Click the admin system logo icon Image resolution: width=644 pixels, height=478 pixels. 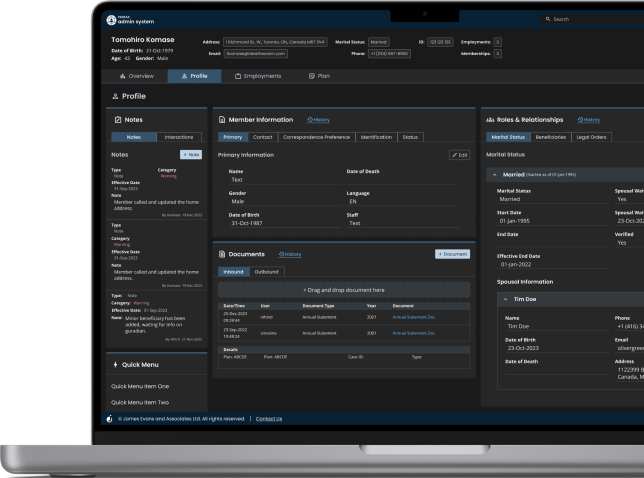tap(111, 19)
